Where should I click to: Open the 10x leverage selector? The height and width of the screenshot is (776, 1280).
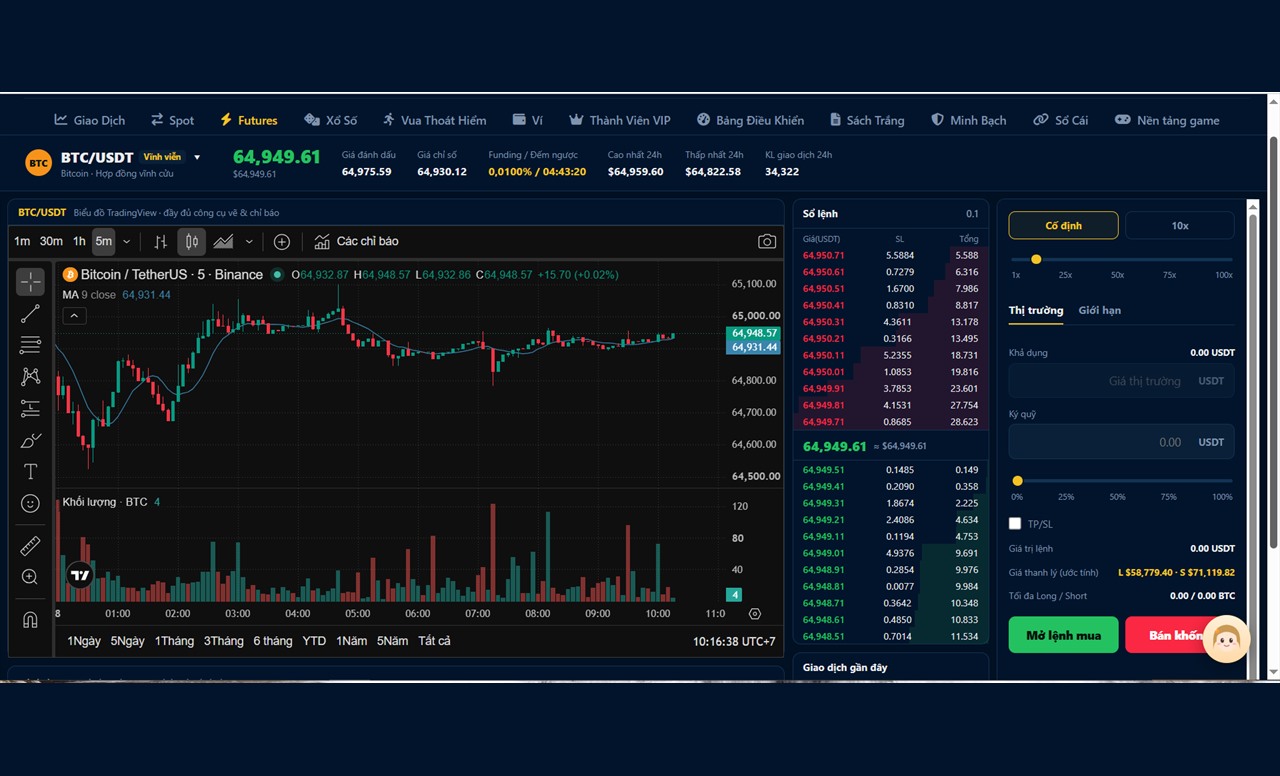pyautogui.click(x=1180, y=226)
